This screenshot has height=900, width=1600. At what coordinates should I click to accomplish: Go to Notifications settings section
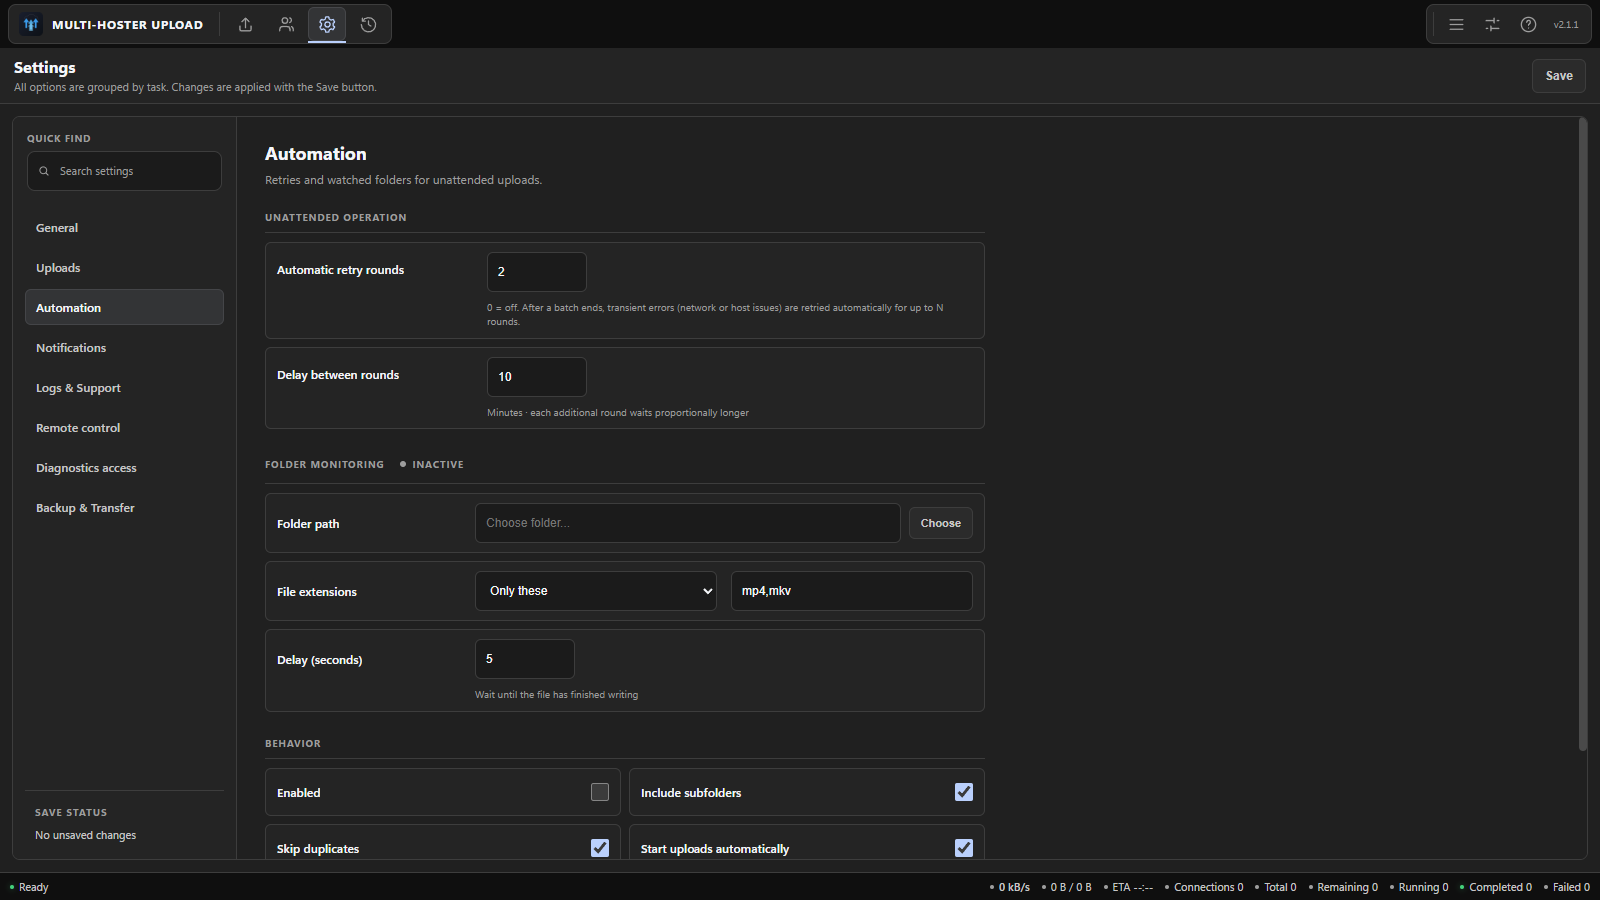124,348
